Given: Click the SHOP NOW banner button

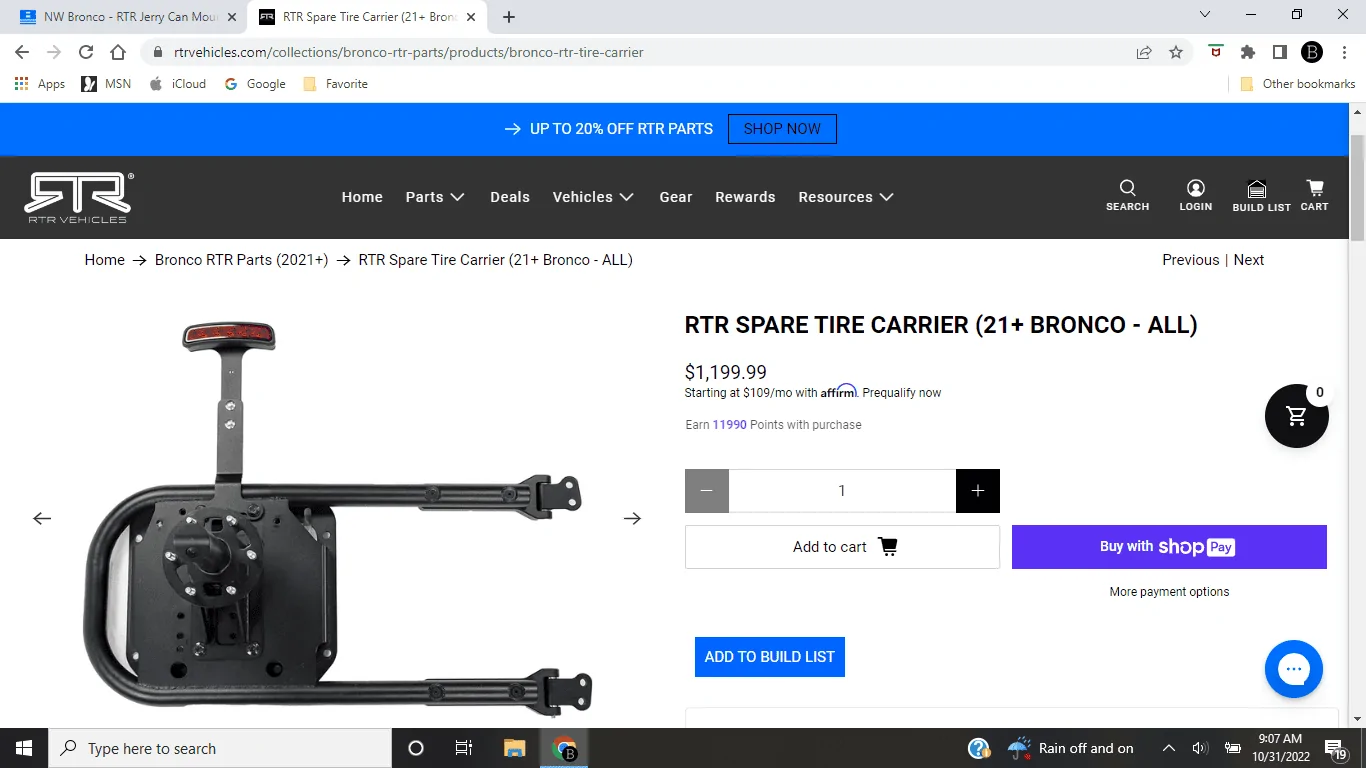Looking at the screenshot, I should coord(782,129).
